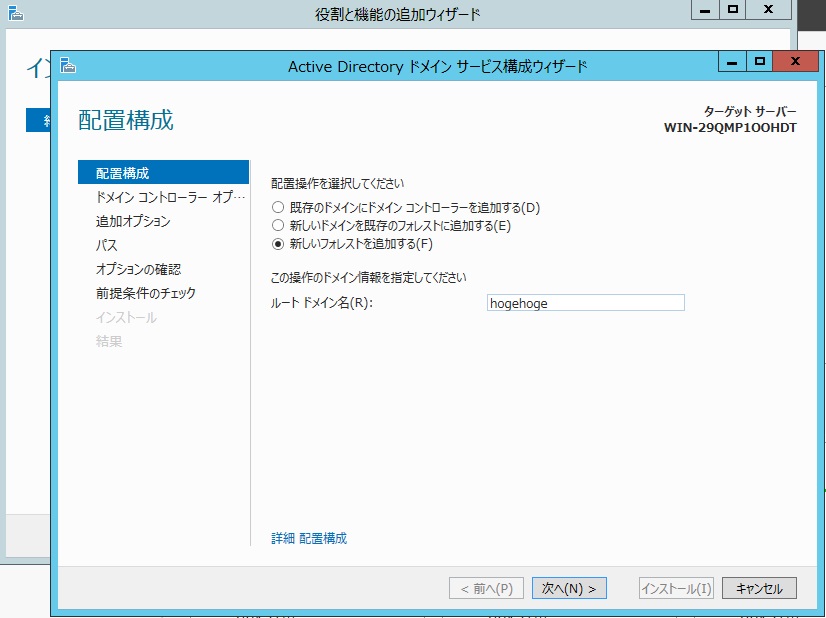Go to the パス step
The height and width of the screenshot is (618, 826).
(106, 245)
